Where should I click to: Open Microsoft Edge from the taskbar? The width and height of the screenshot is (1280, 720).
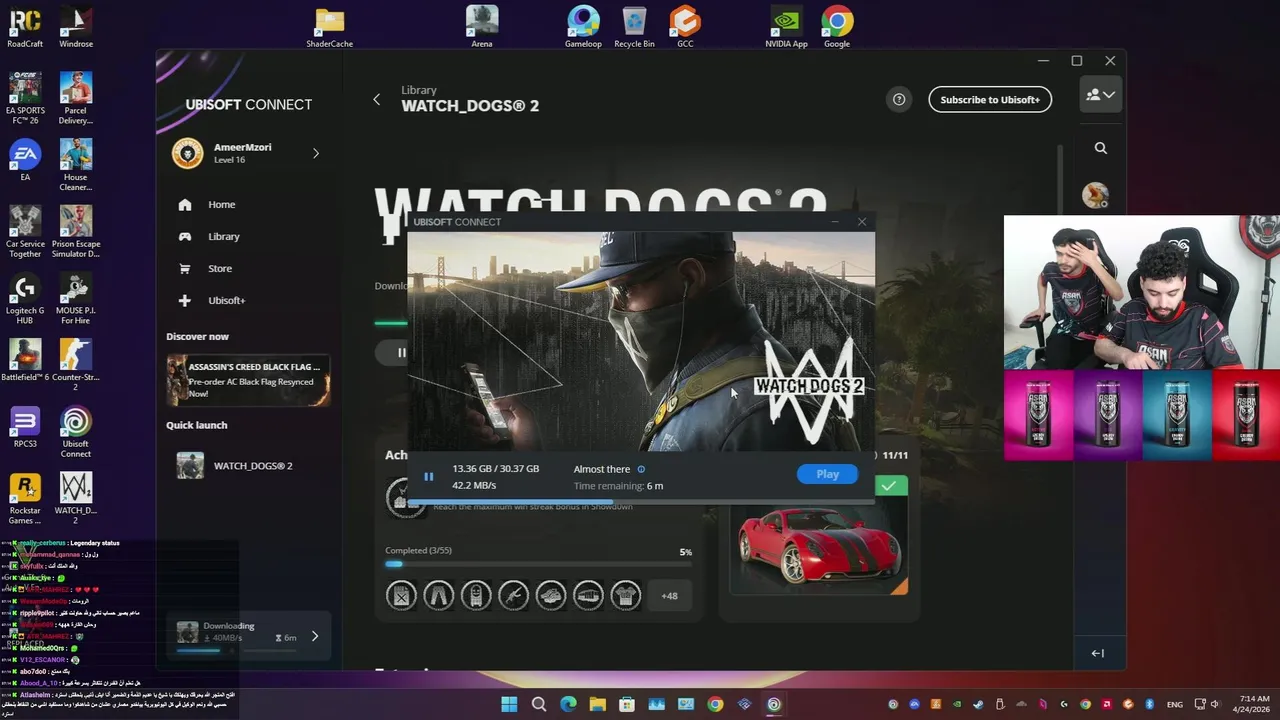pyautogui.click(x=568, y=704)
